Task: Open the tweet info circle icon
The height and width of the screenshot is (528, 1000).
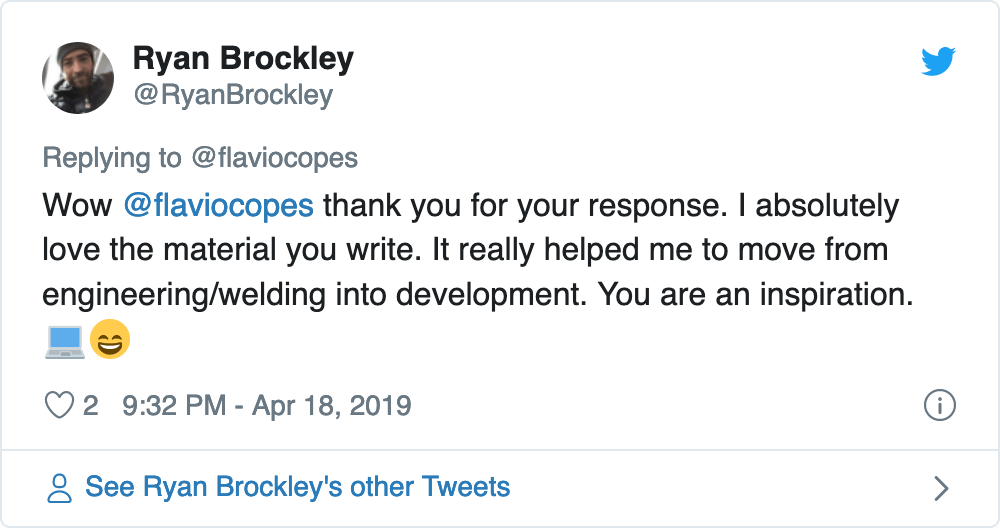Action: click(x=940, y=406)
